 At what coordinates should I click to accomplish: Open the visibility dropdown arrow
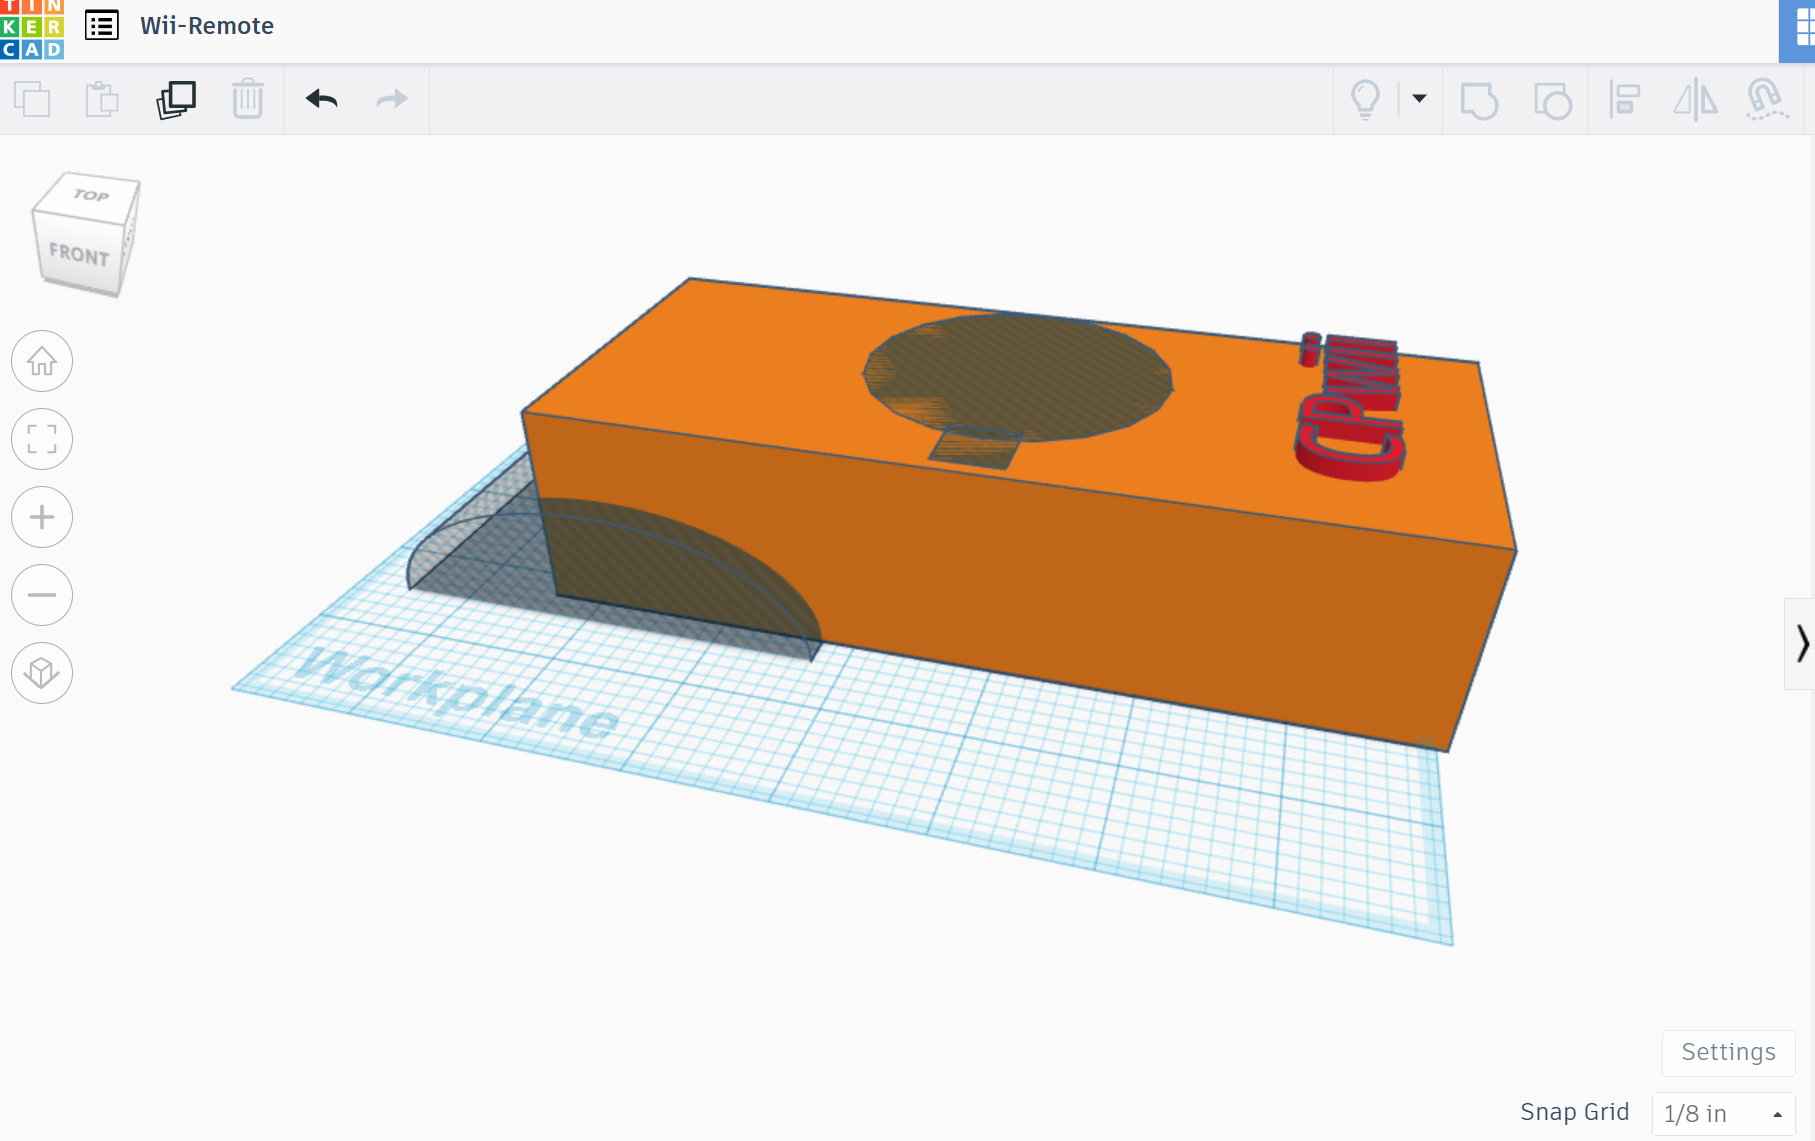[x=1419, y=98]
